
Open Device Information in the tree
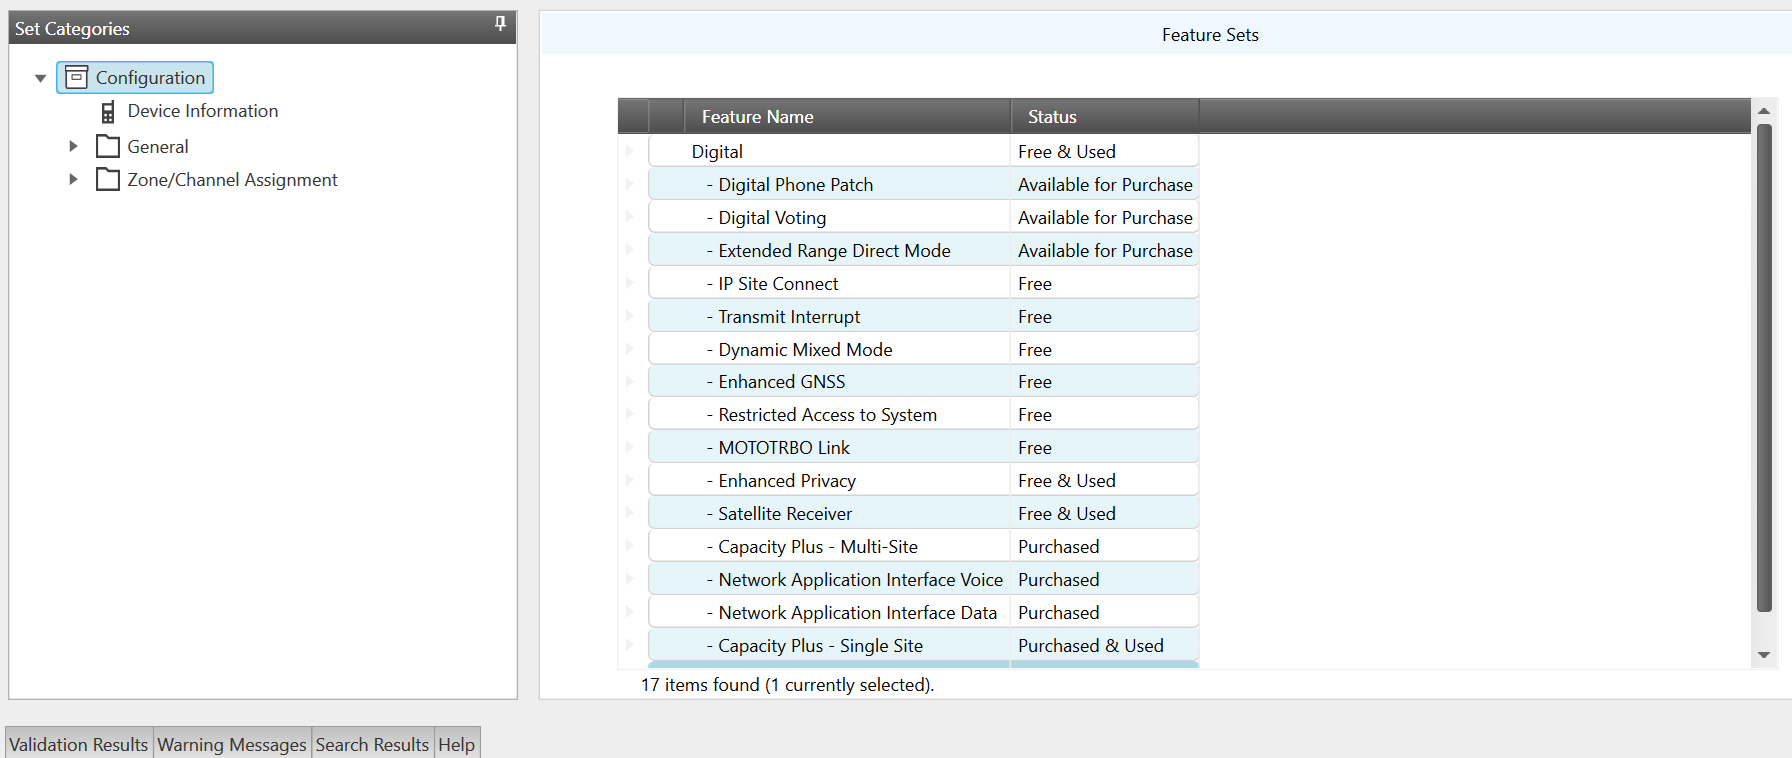[x=203, y=111]
